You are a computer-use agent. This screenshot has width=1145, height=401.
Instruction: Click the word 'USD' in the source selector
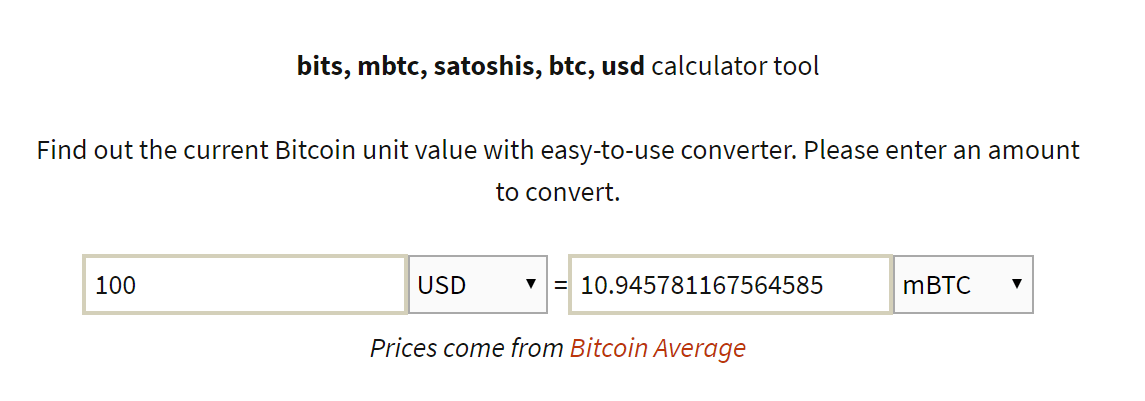(442, 285)
